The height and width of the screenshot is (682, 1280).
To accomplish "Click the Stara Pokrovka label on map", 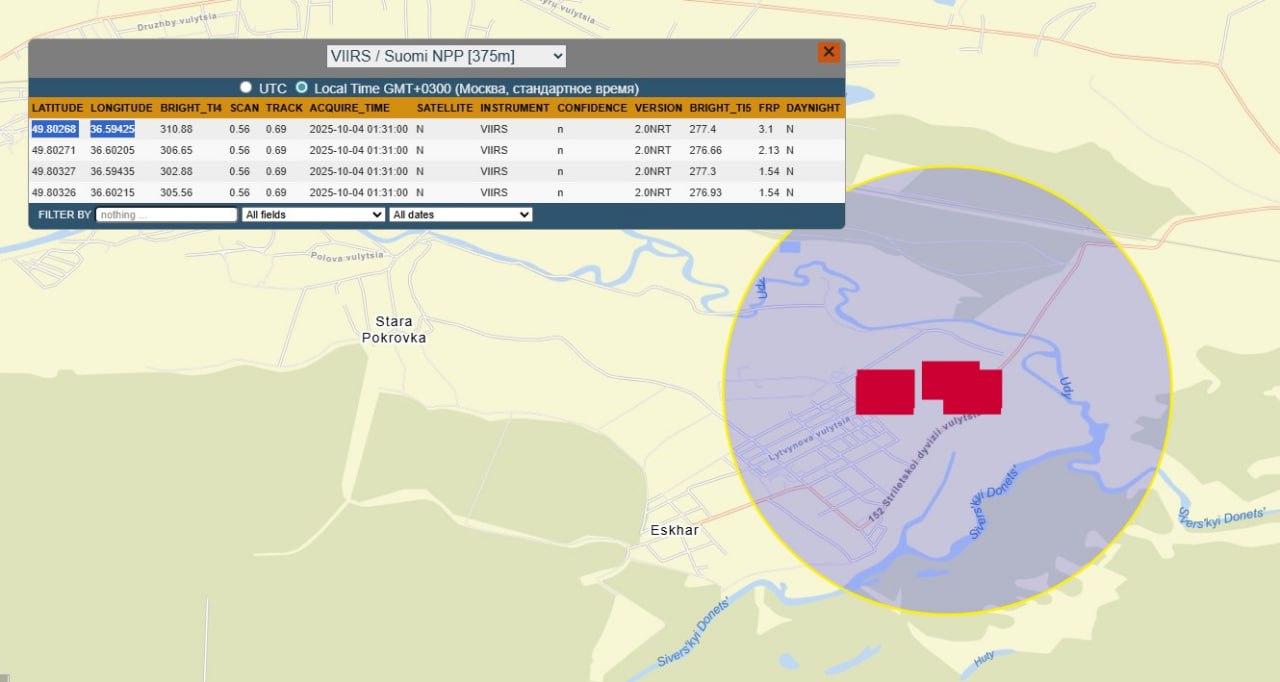I will [x=394, y=329].
